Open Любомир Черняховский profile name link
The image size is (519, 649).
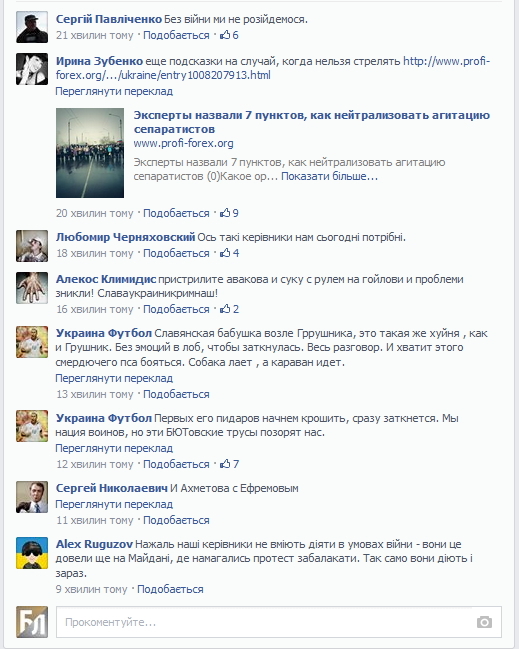[x=125, y=237]
